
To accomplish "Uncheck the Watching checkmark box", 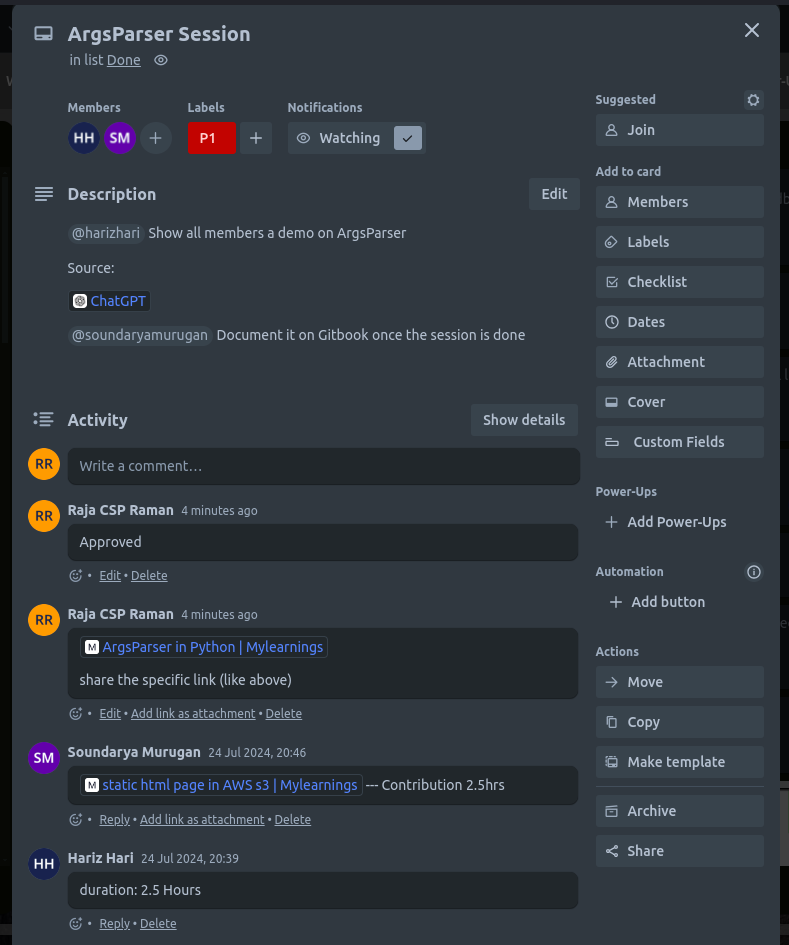I will click(x=408, y=138).
